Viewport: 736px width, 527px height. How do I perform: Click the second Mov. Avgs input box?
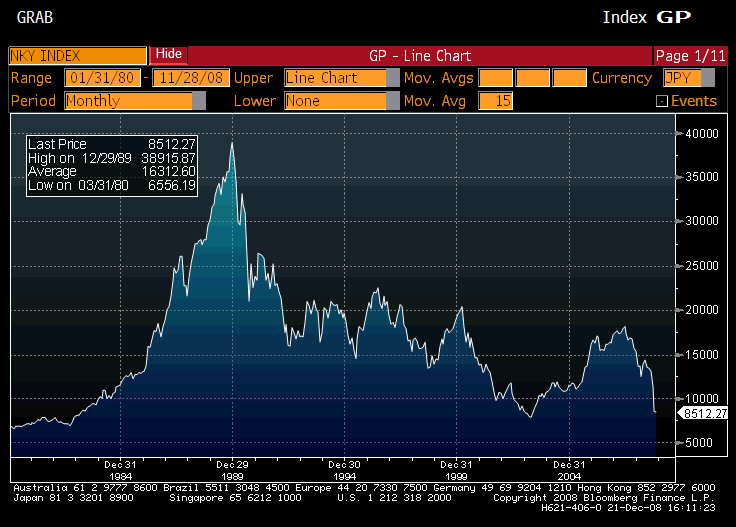point(533,78)
